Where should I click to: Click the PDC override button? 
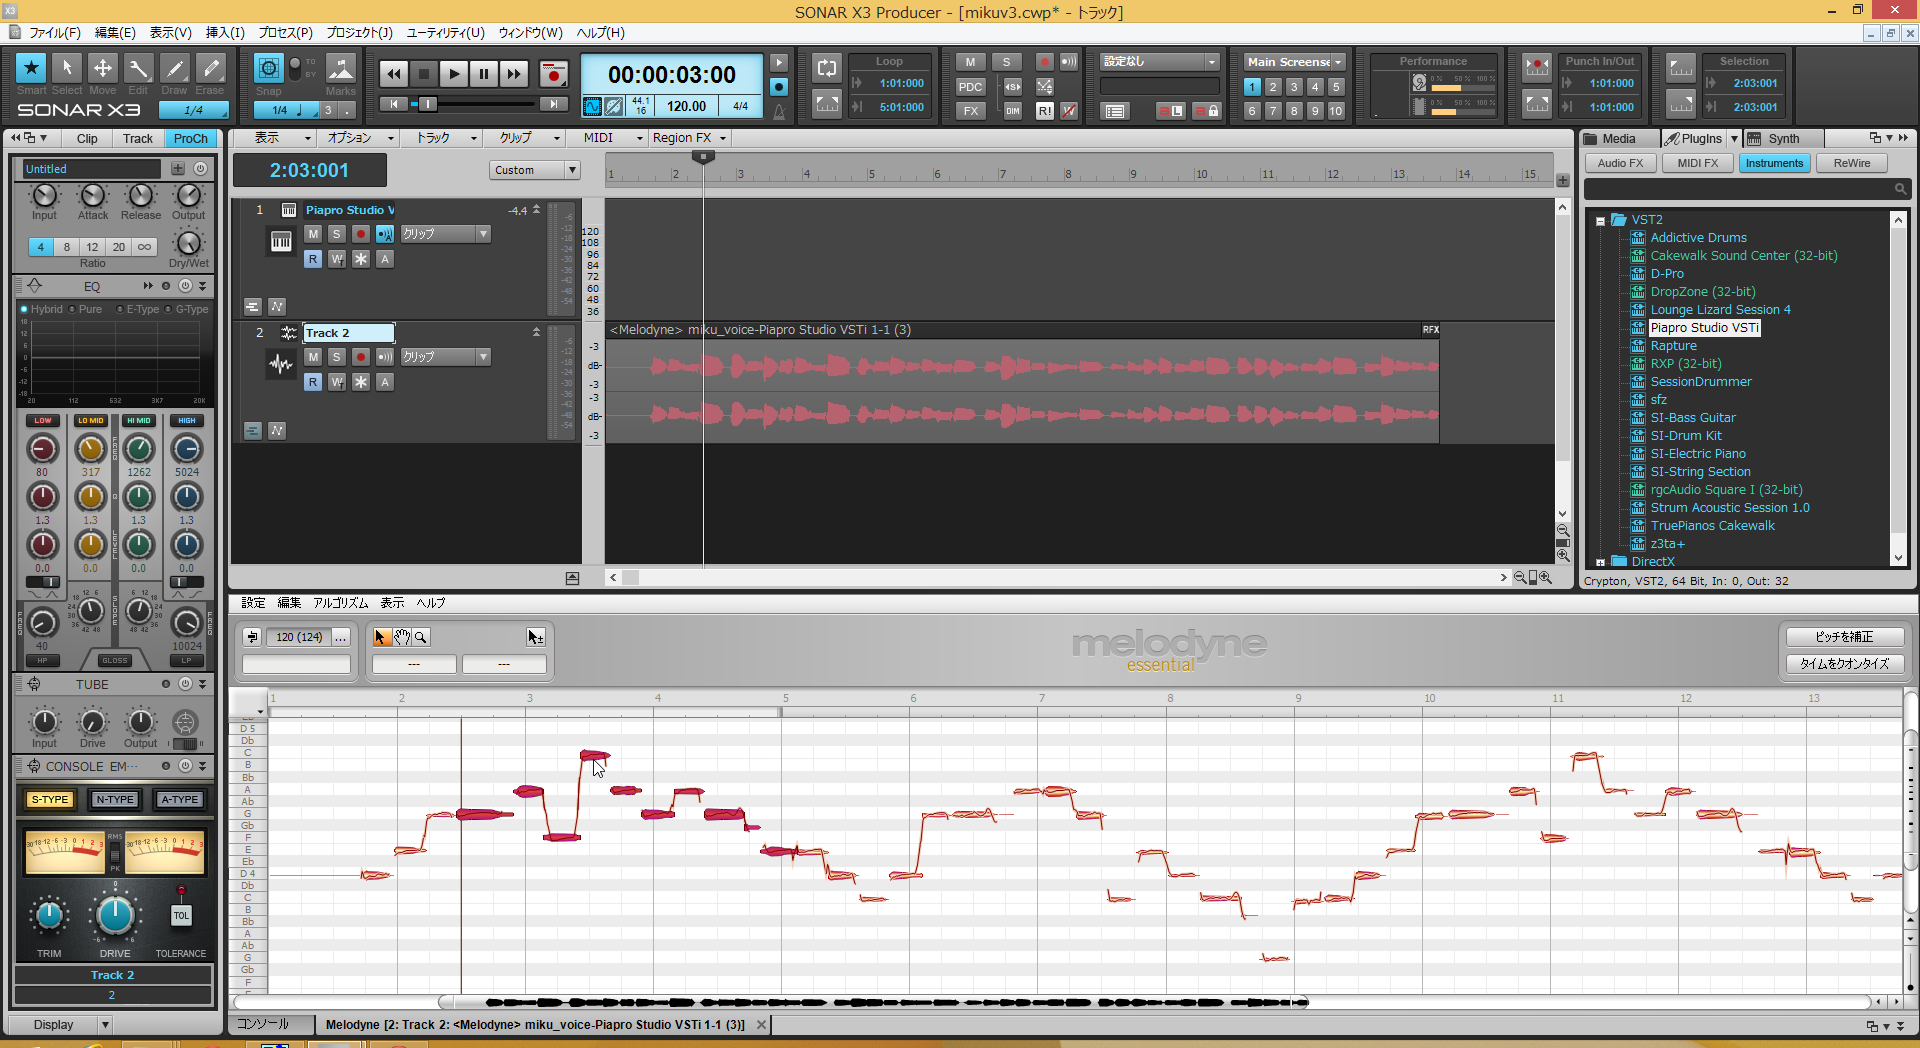970,87
